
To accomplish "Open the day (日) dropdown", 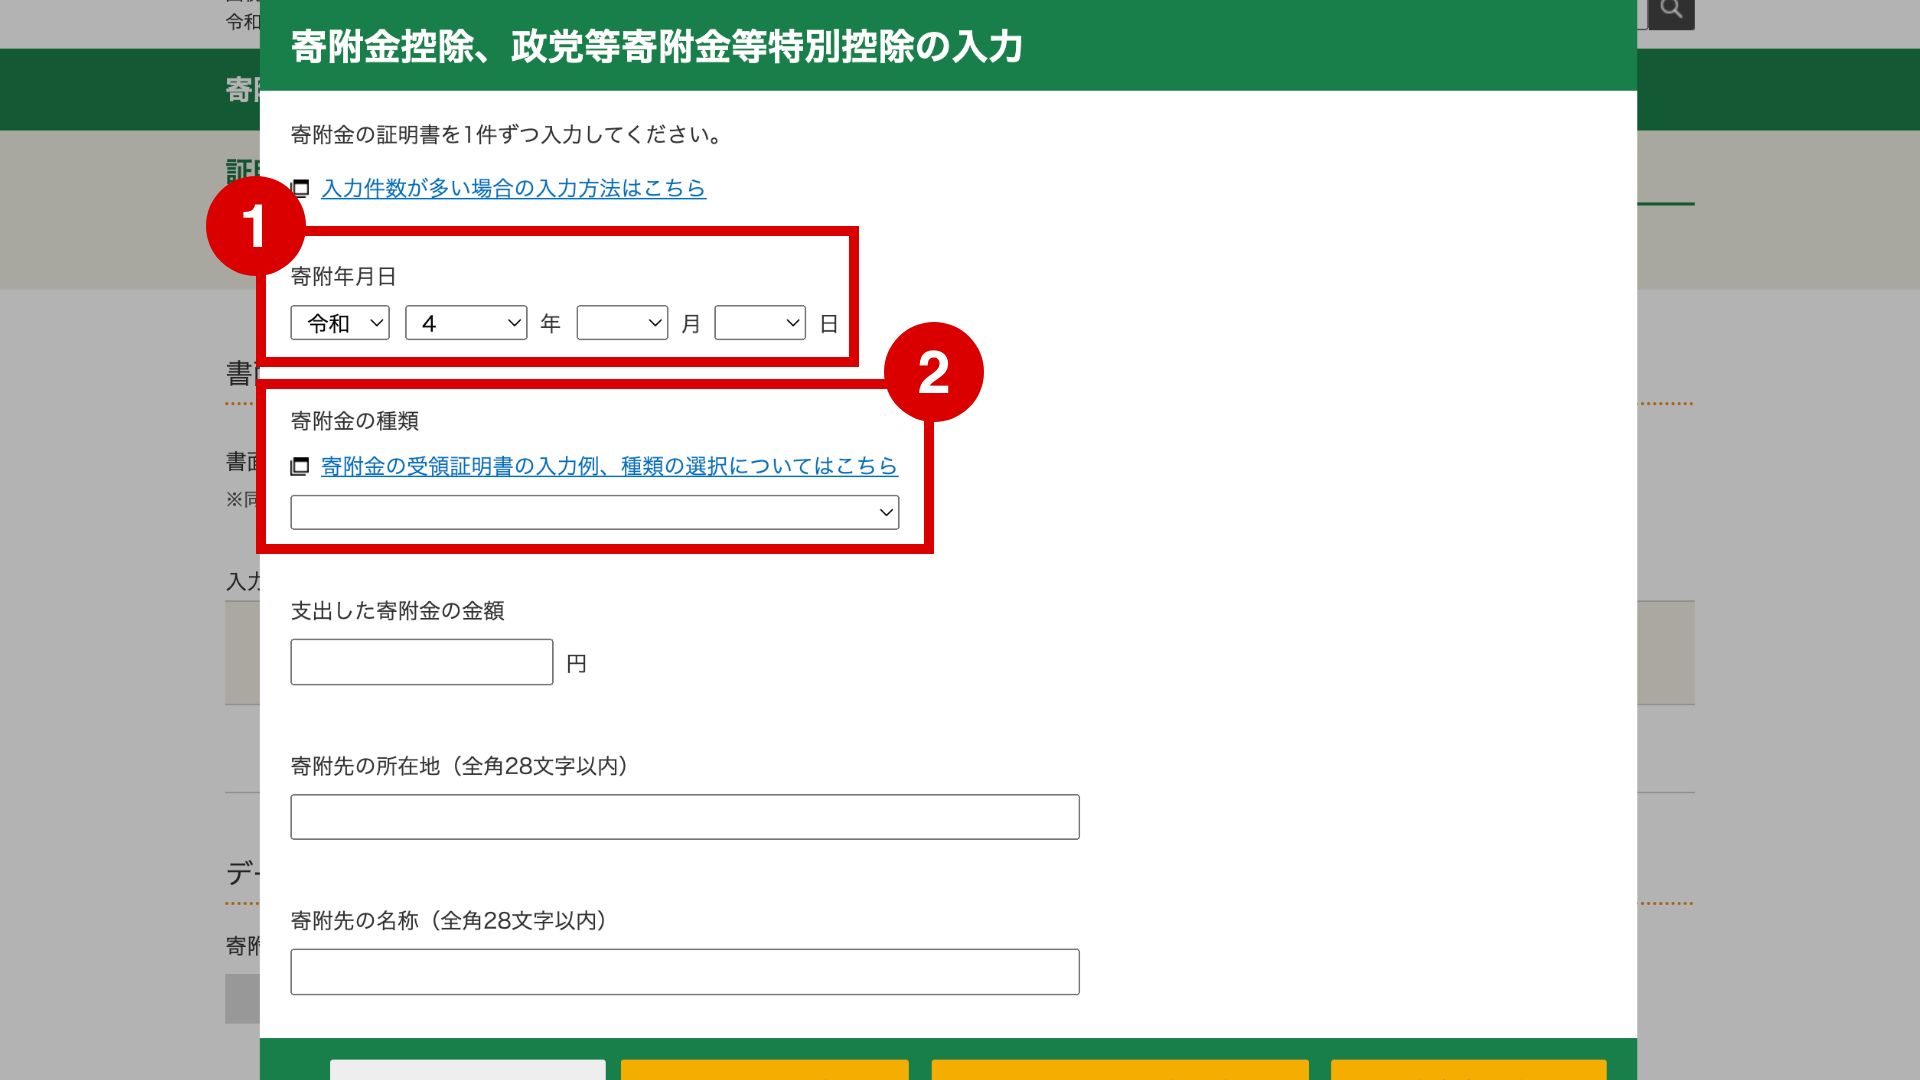I will pos(760,323).
